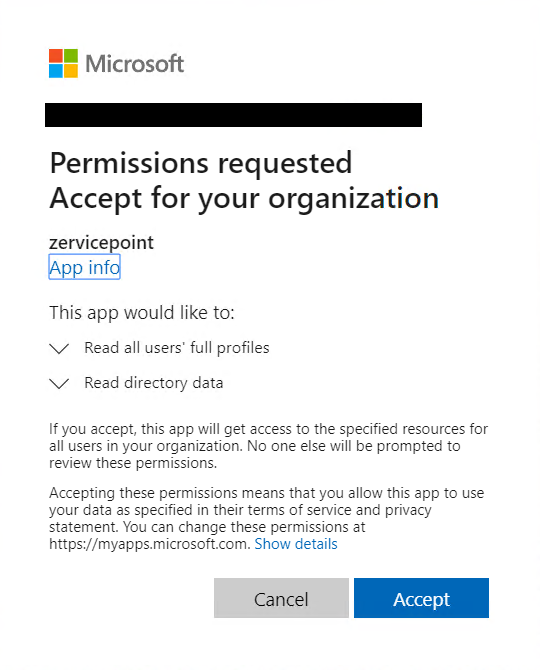Viewport: 540px width, 670px height.
Task: Cancel the permissions request
Action: [x=281, y=598]
